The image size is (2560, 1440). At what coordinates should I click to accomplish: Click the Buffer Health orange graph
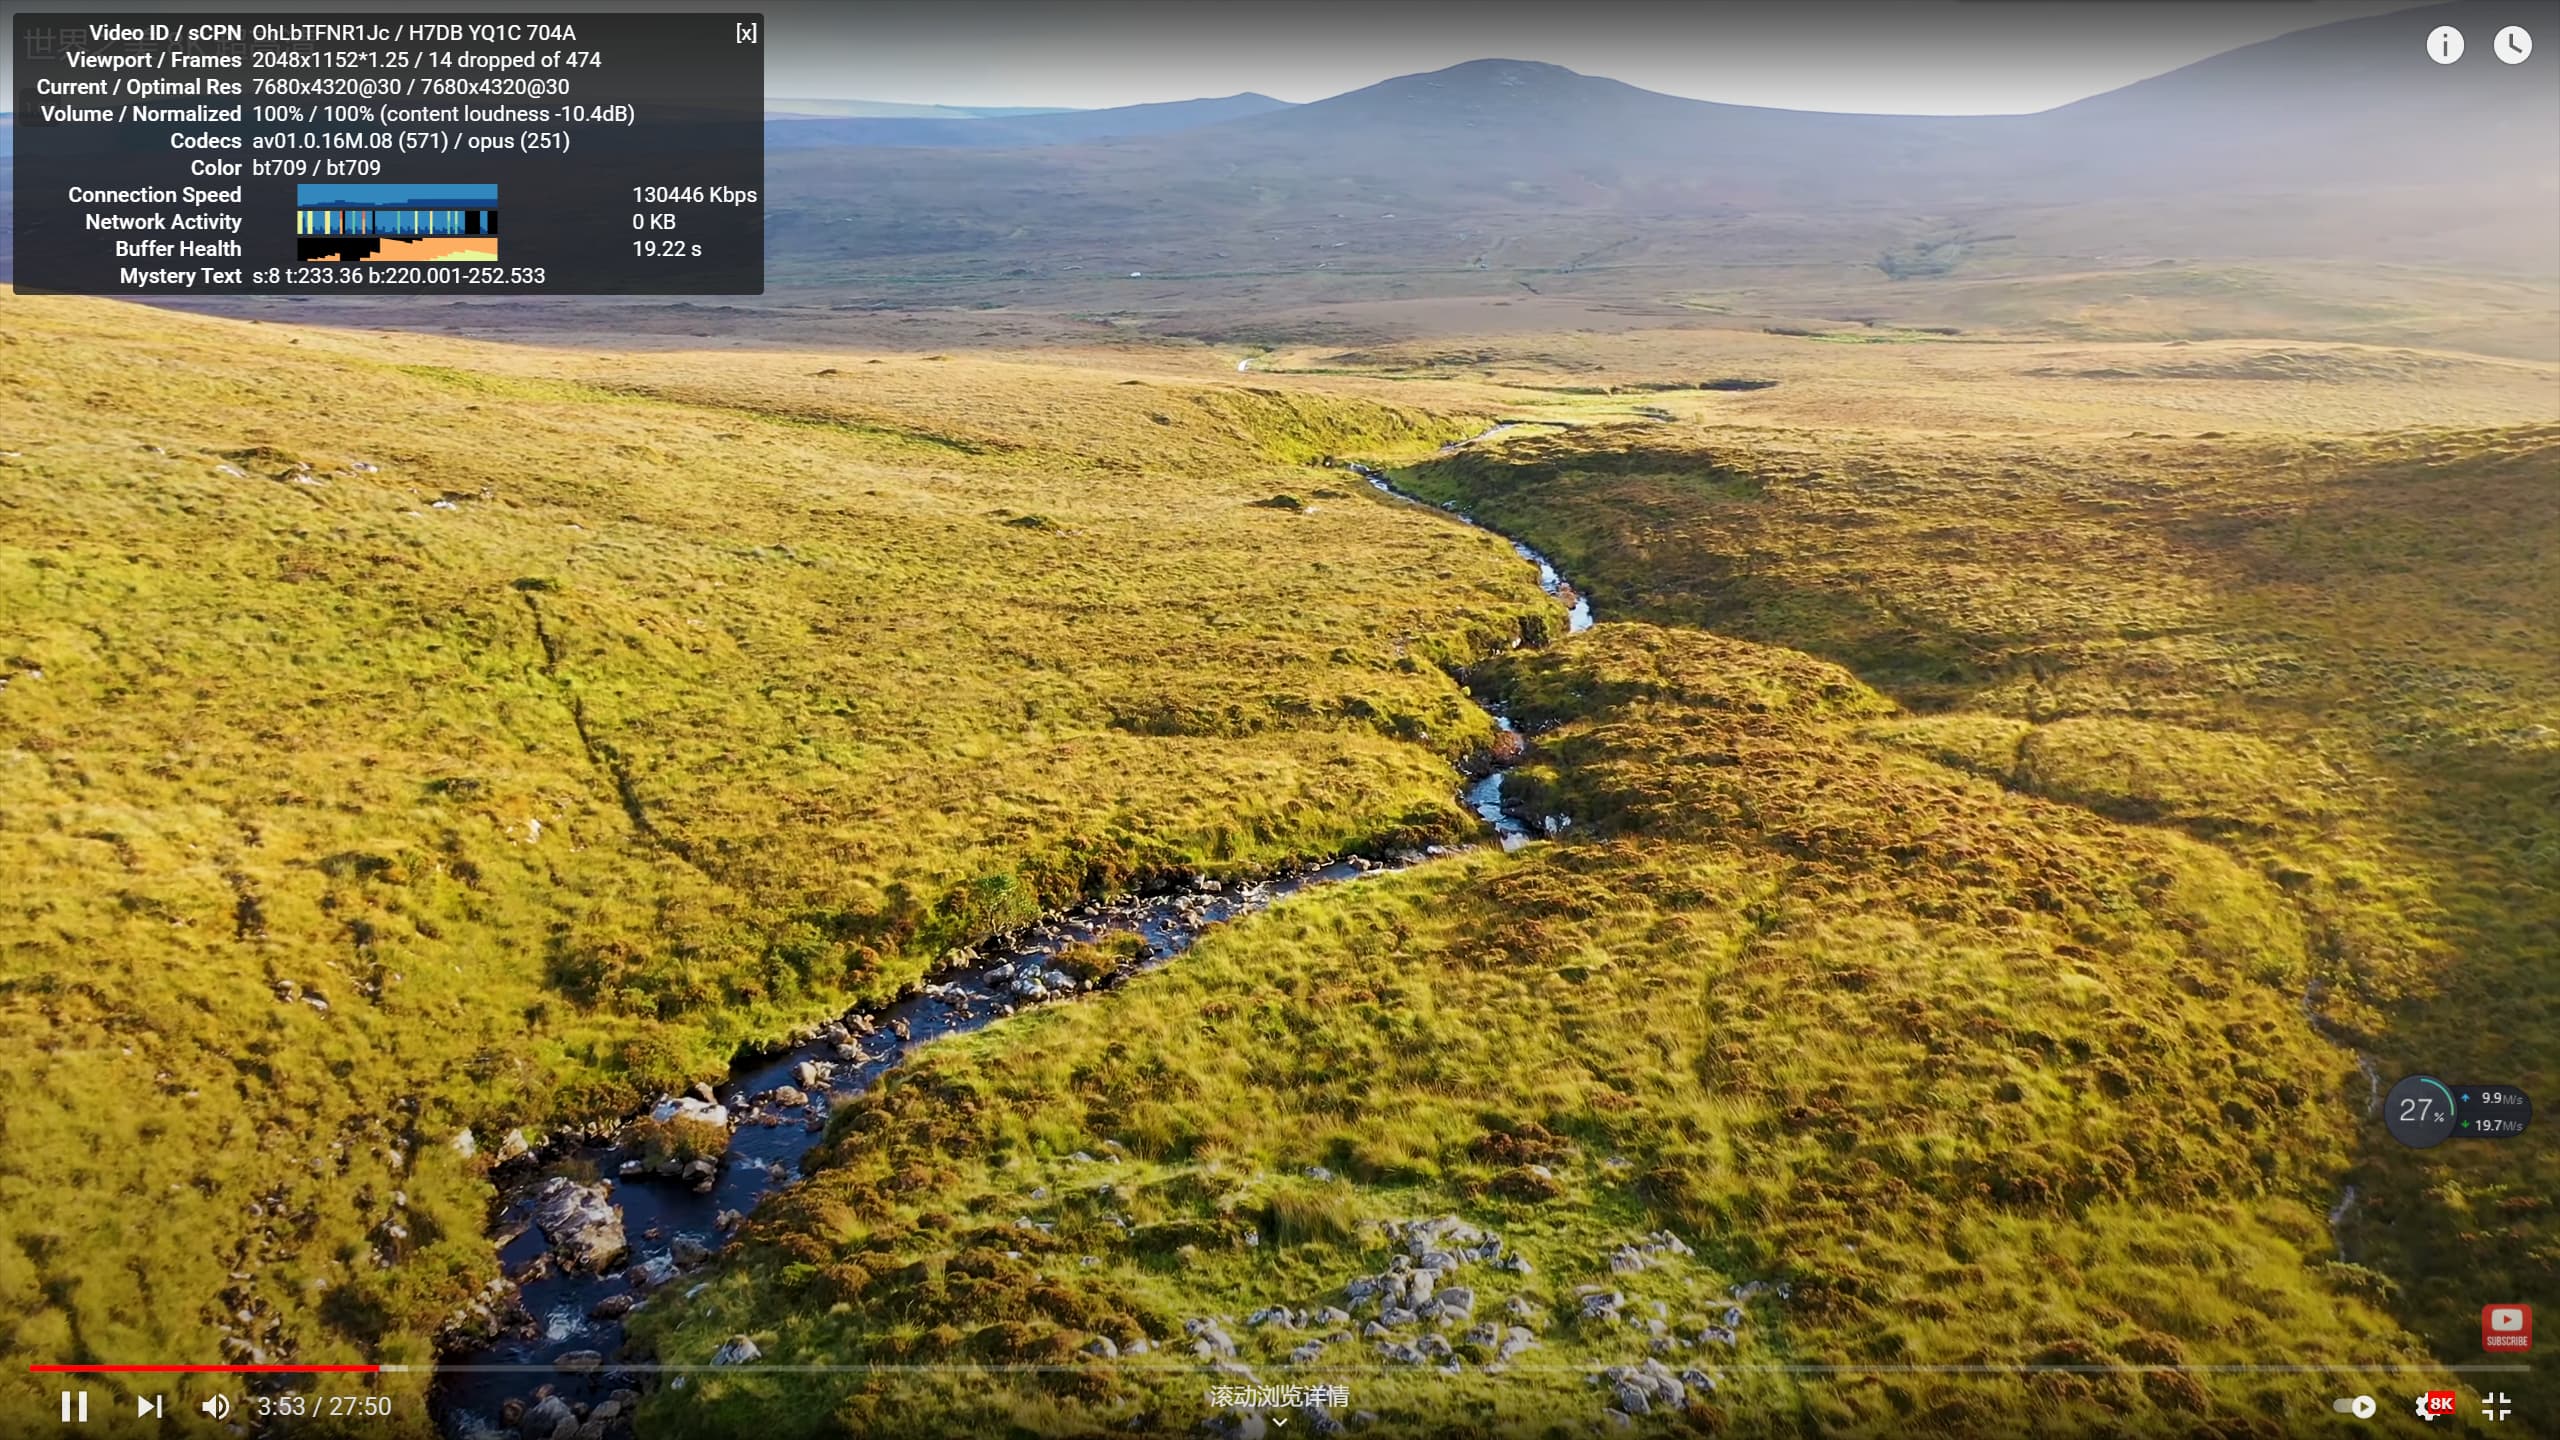397,249
